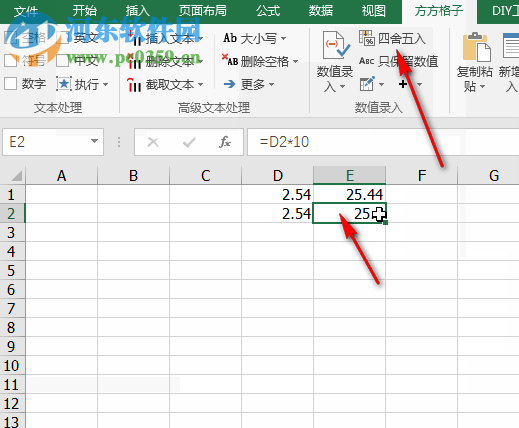This screenshot has height=428, width=519.
Task: Open the pencil form icon dropdown arrow
Action: [x=381, y=85]
